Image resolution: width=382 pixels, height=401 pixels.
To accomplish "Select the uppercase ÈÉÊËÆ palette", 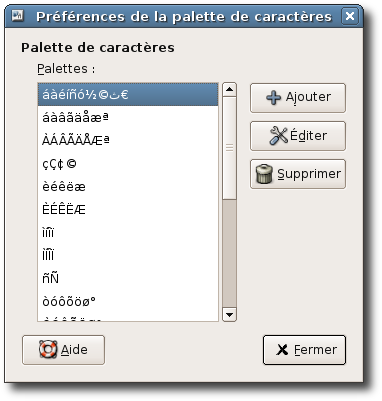I will coord(128,210).
